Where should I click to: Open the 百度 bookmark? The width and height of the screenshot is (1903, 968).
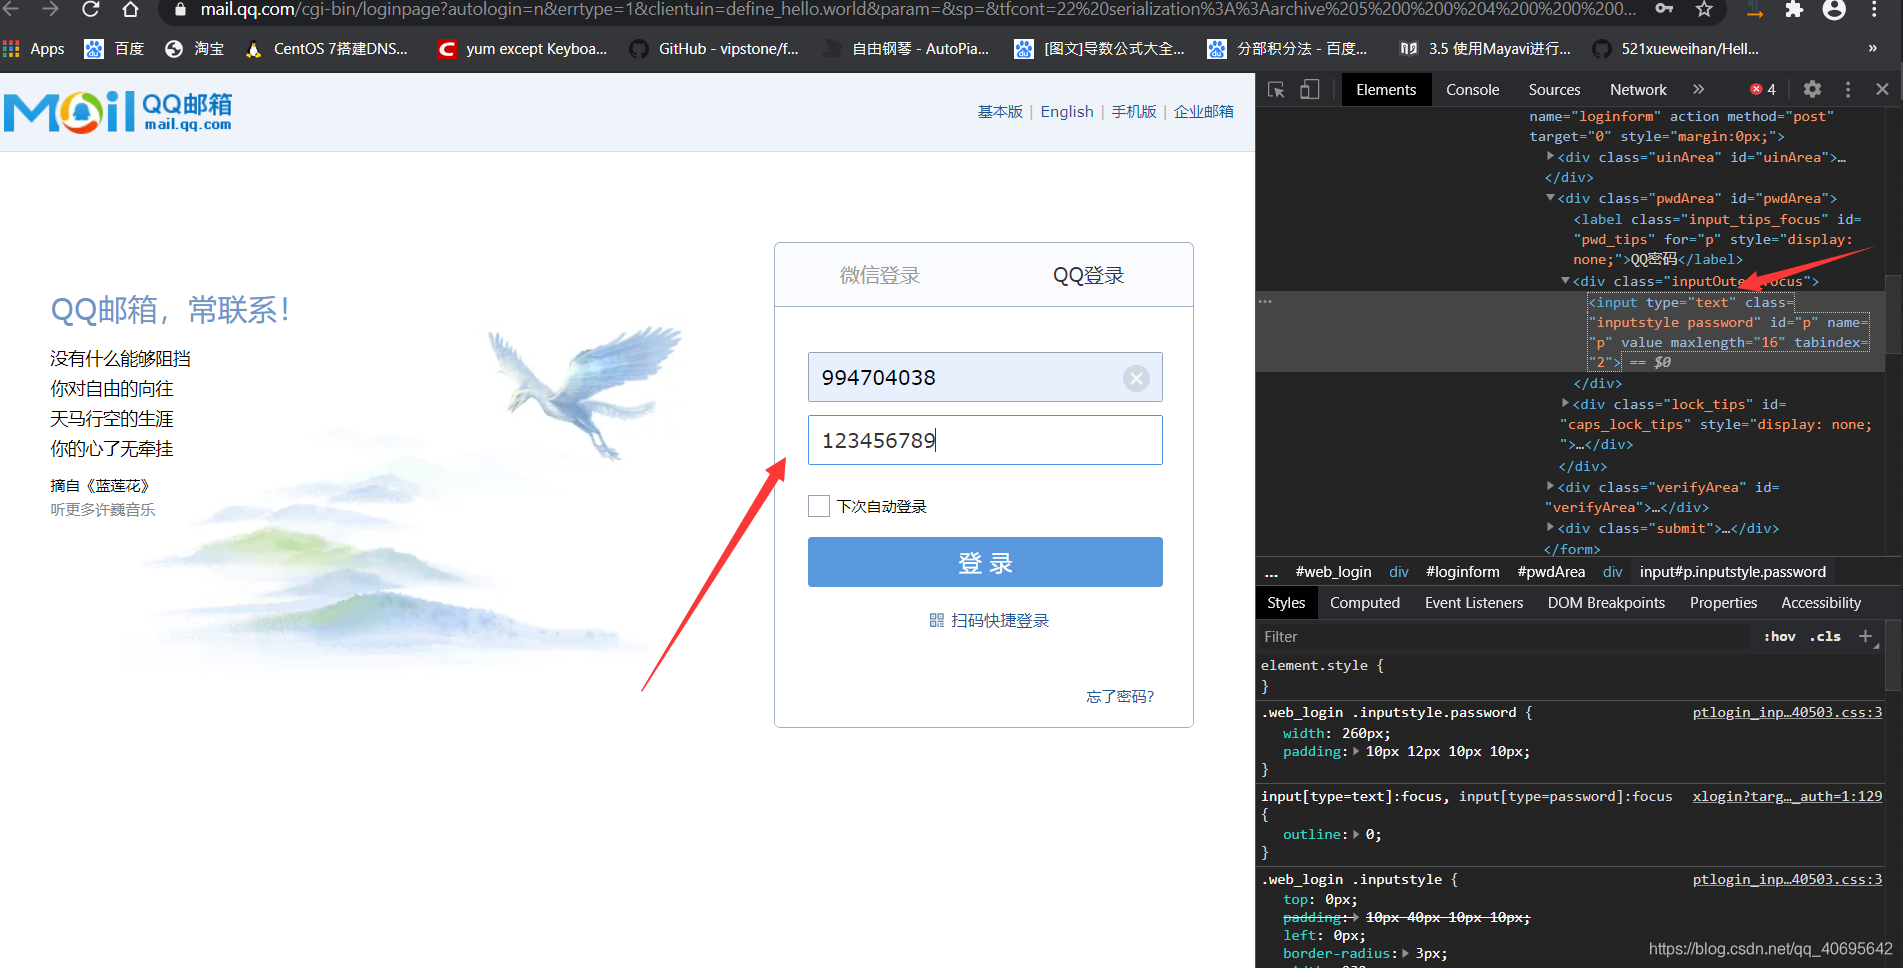(114, 49)
